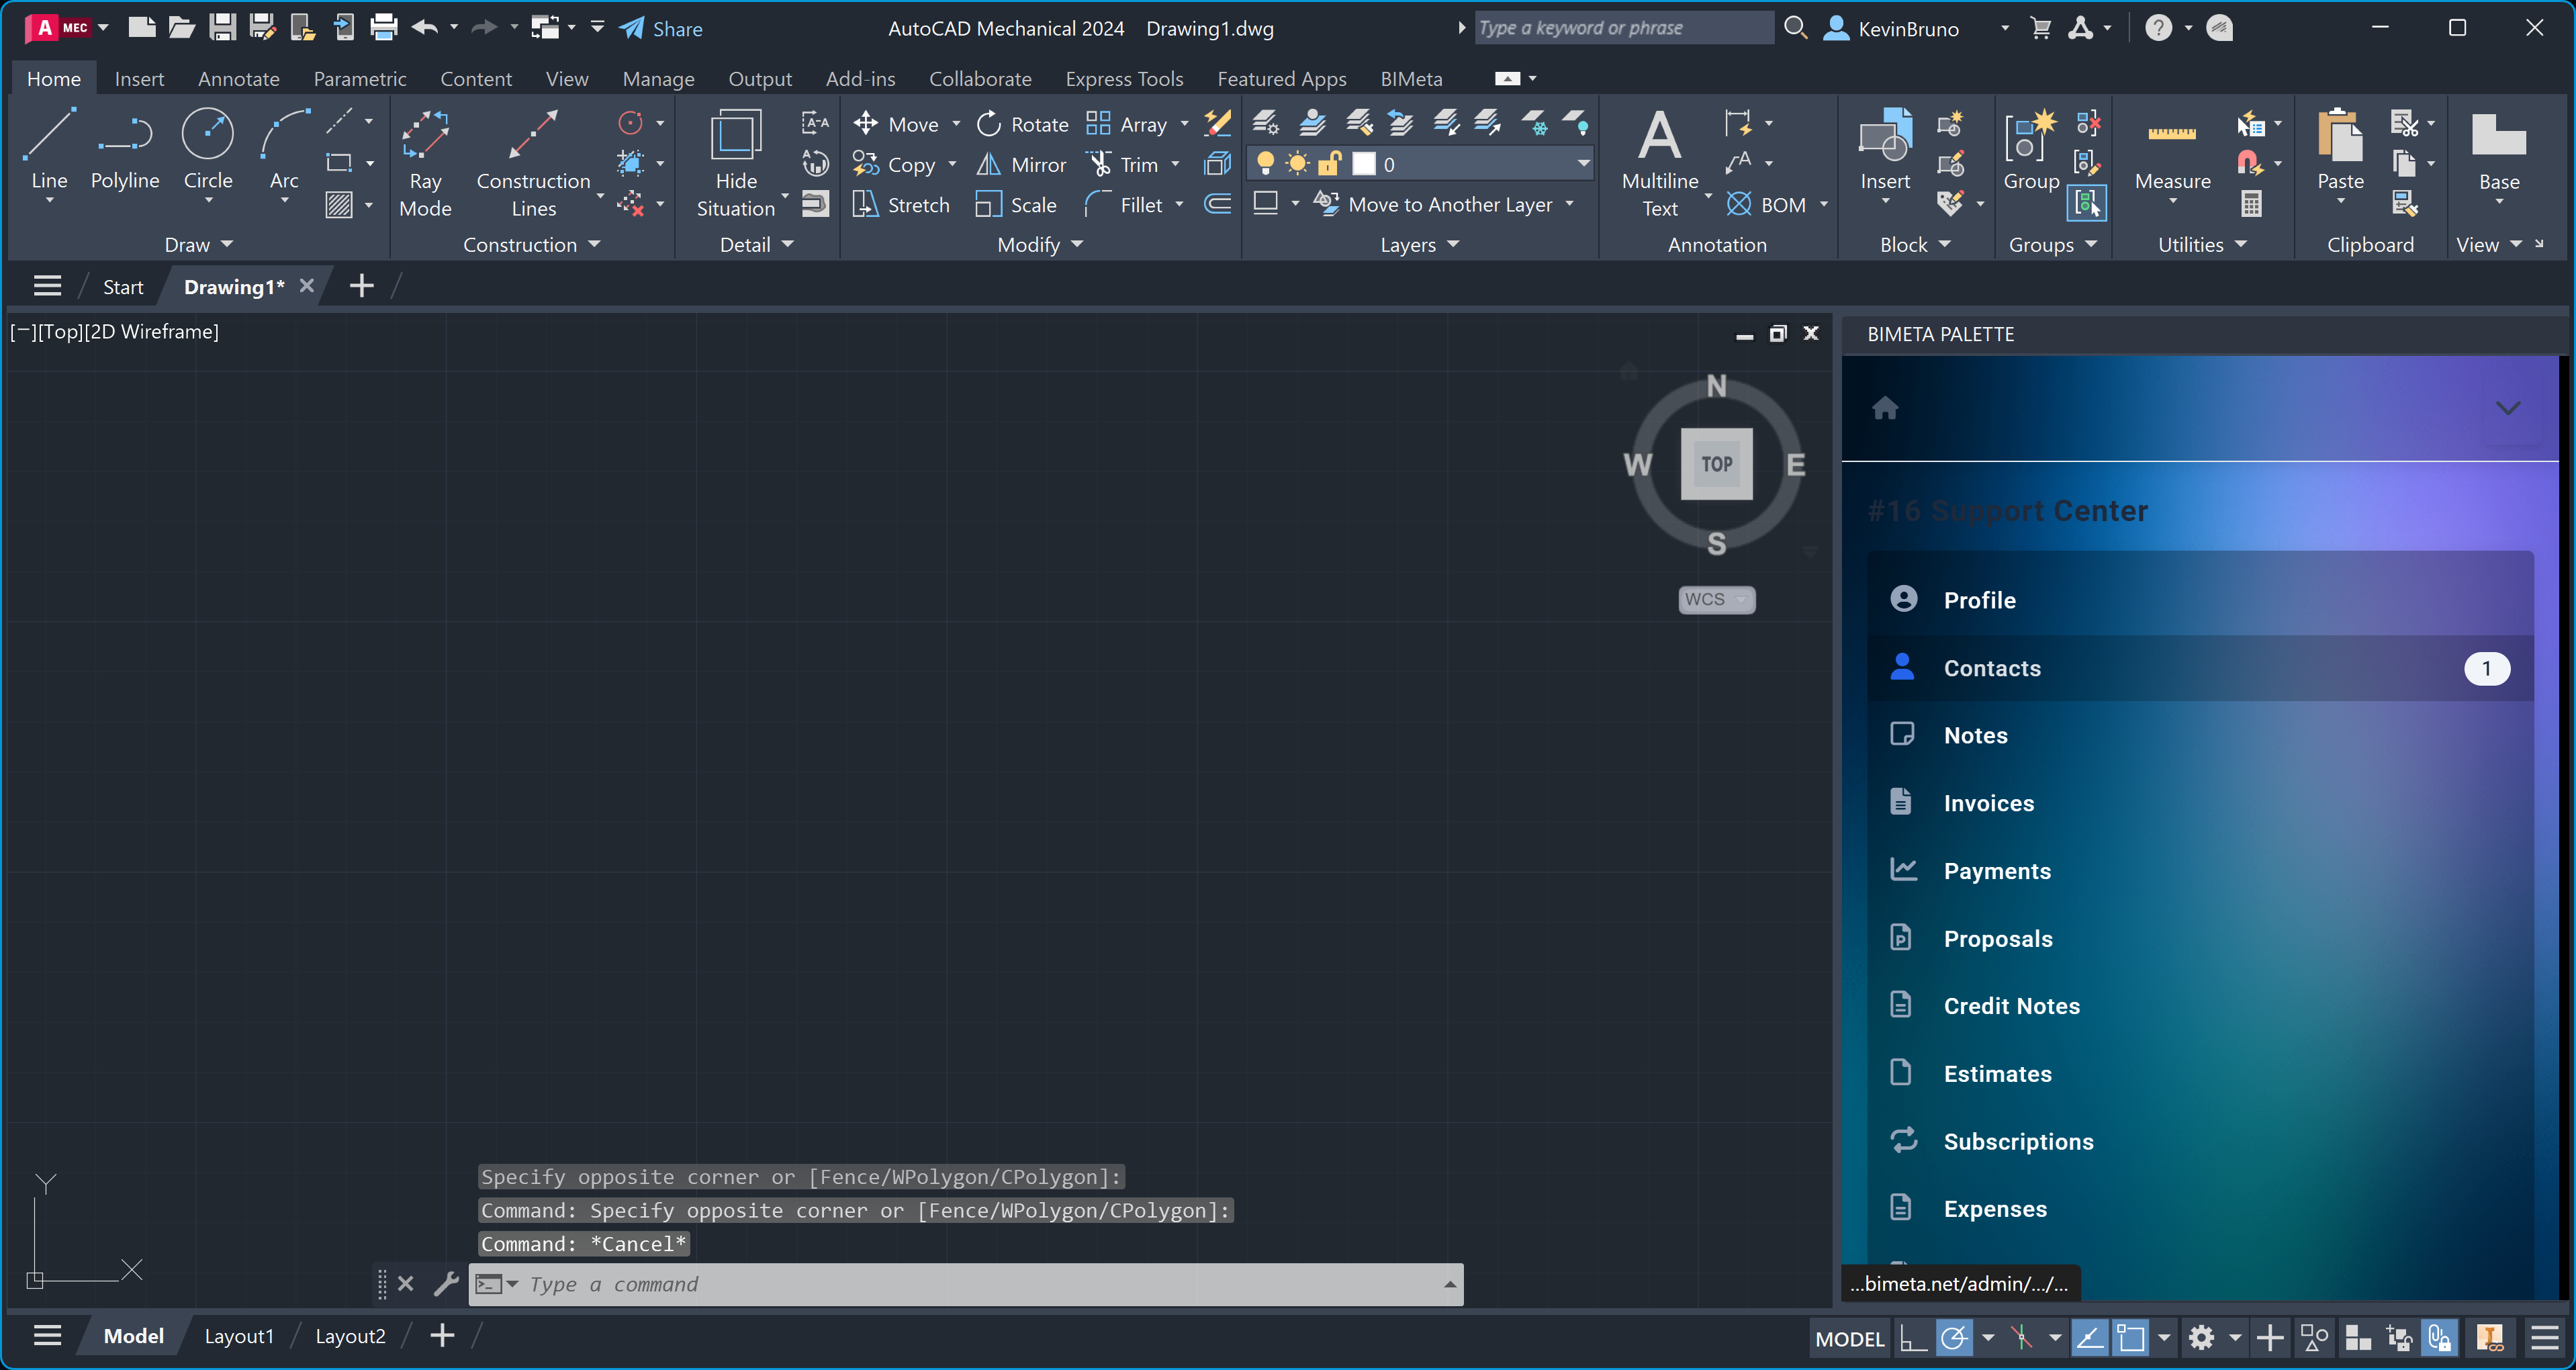Open the Express Tools ribbon tab

(1124, 79)
